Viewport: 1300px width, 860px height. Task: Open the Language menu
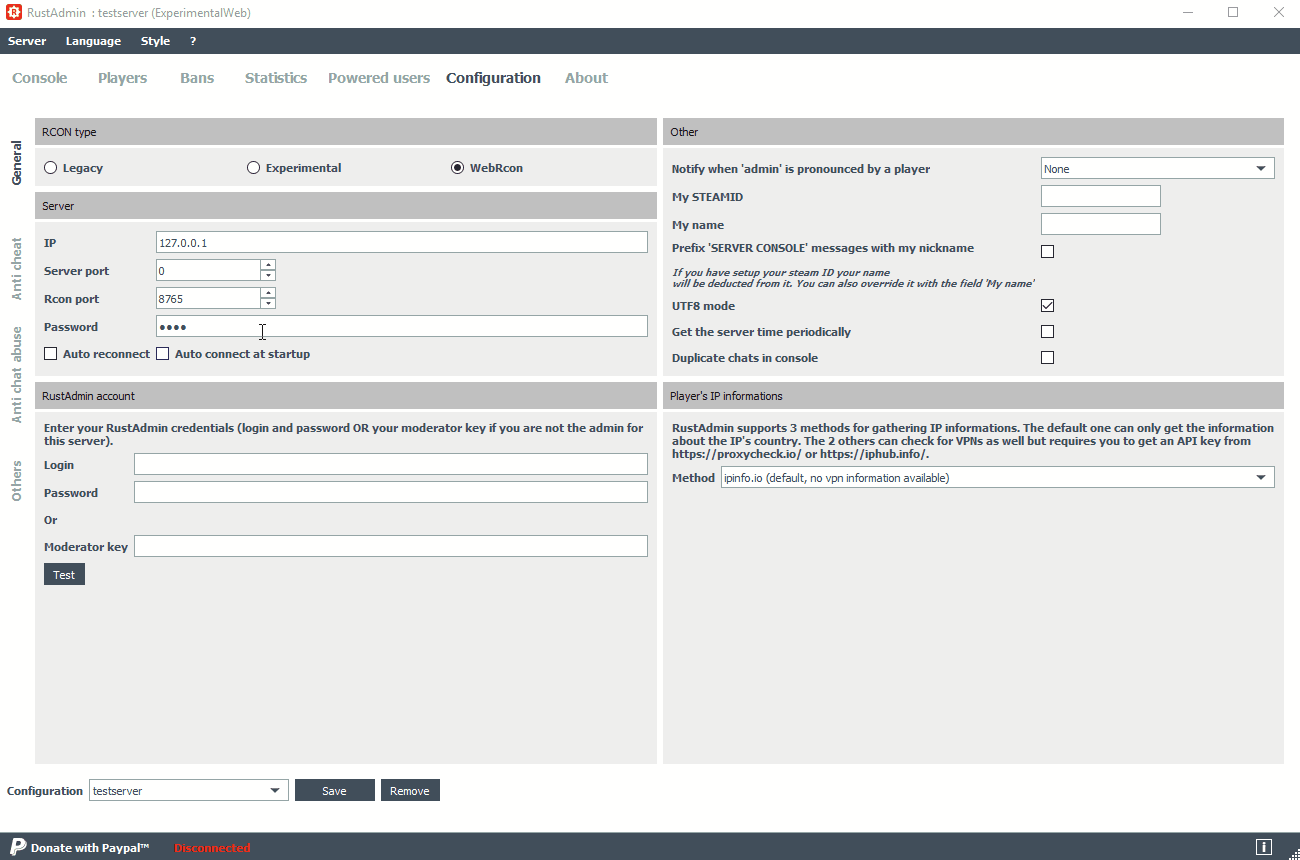pyautogui.click(x=93, y=41)
